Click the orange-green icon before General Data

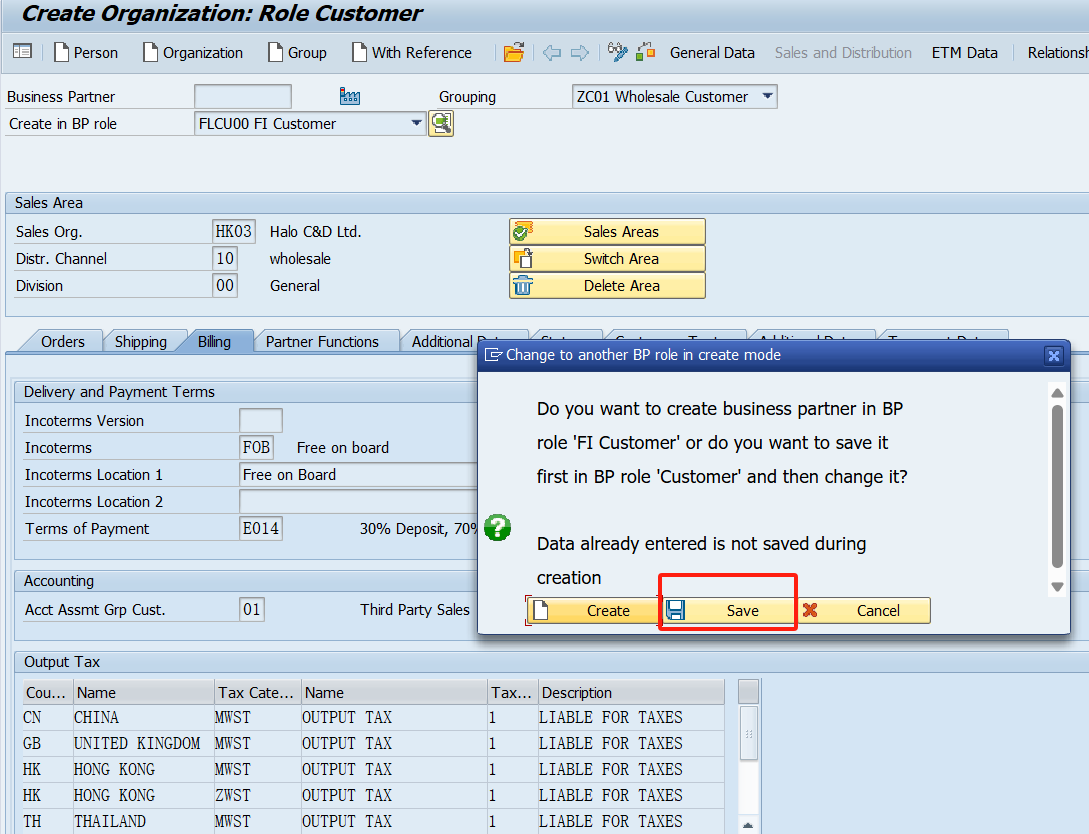(x=645, y=52)
